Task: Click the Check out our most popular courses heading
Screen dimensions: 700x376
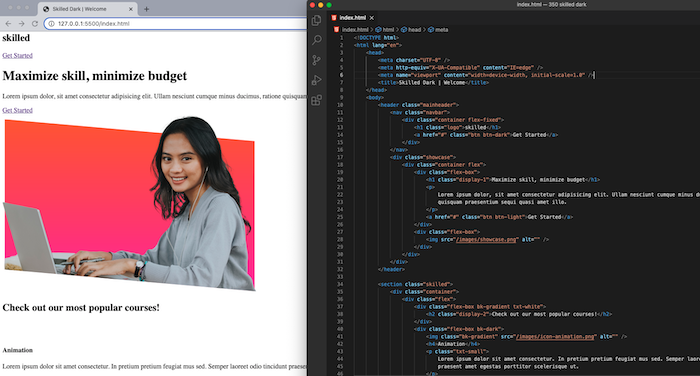Action: [81, 307]
